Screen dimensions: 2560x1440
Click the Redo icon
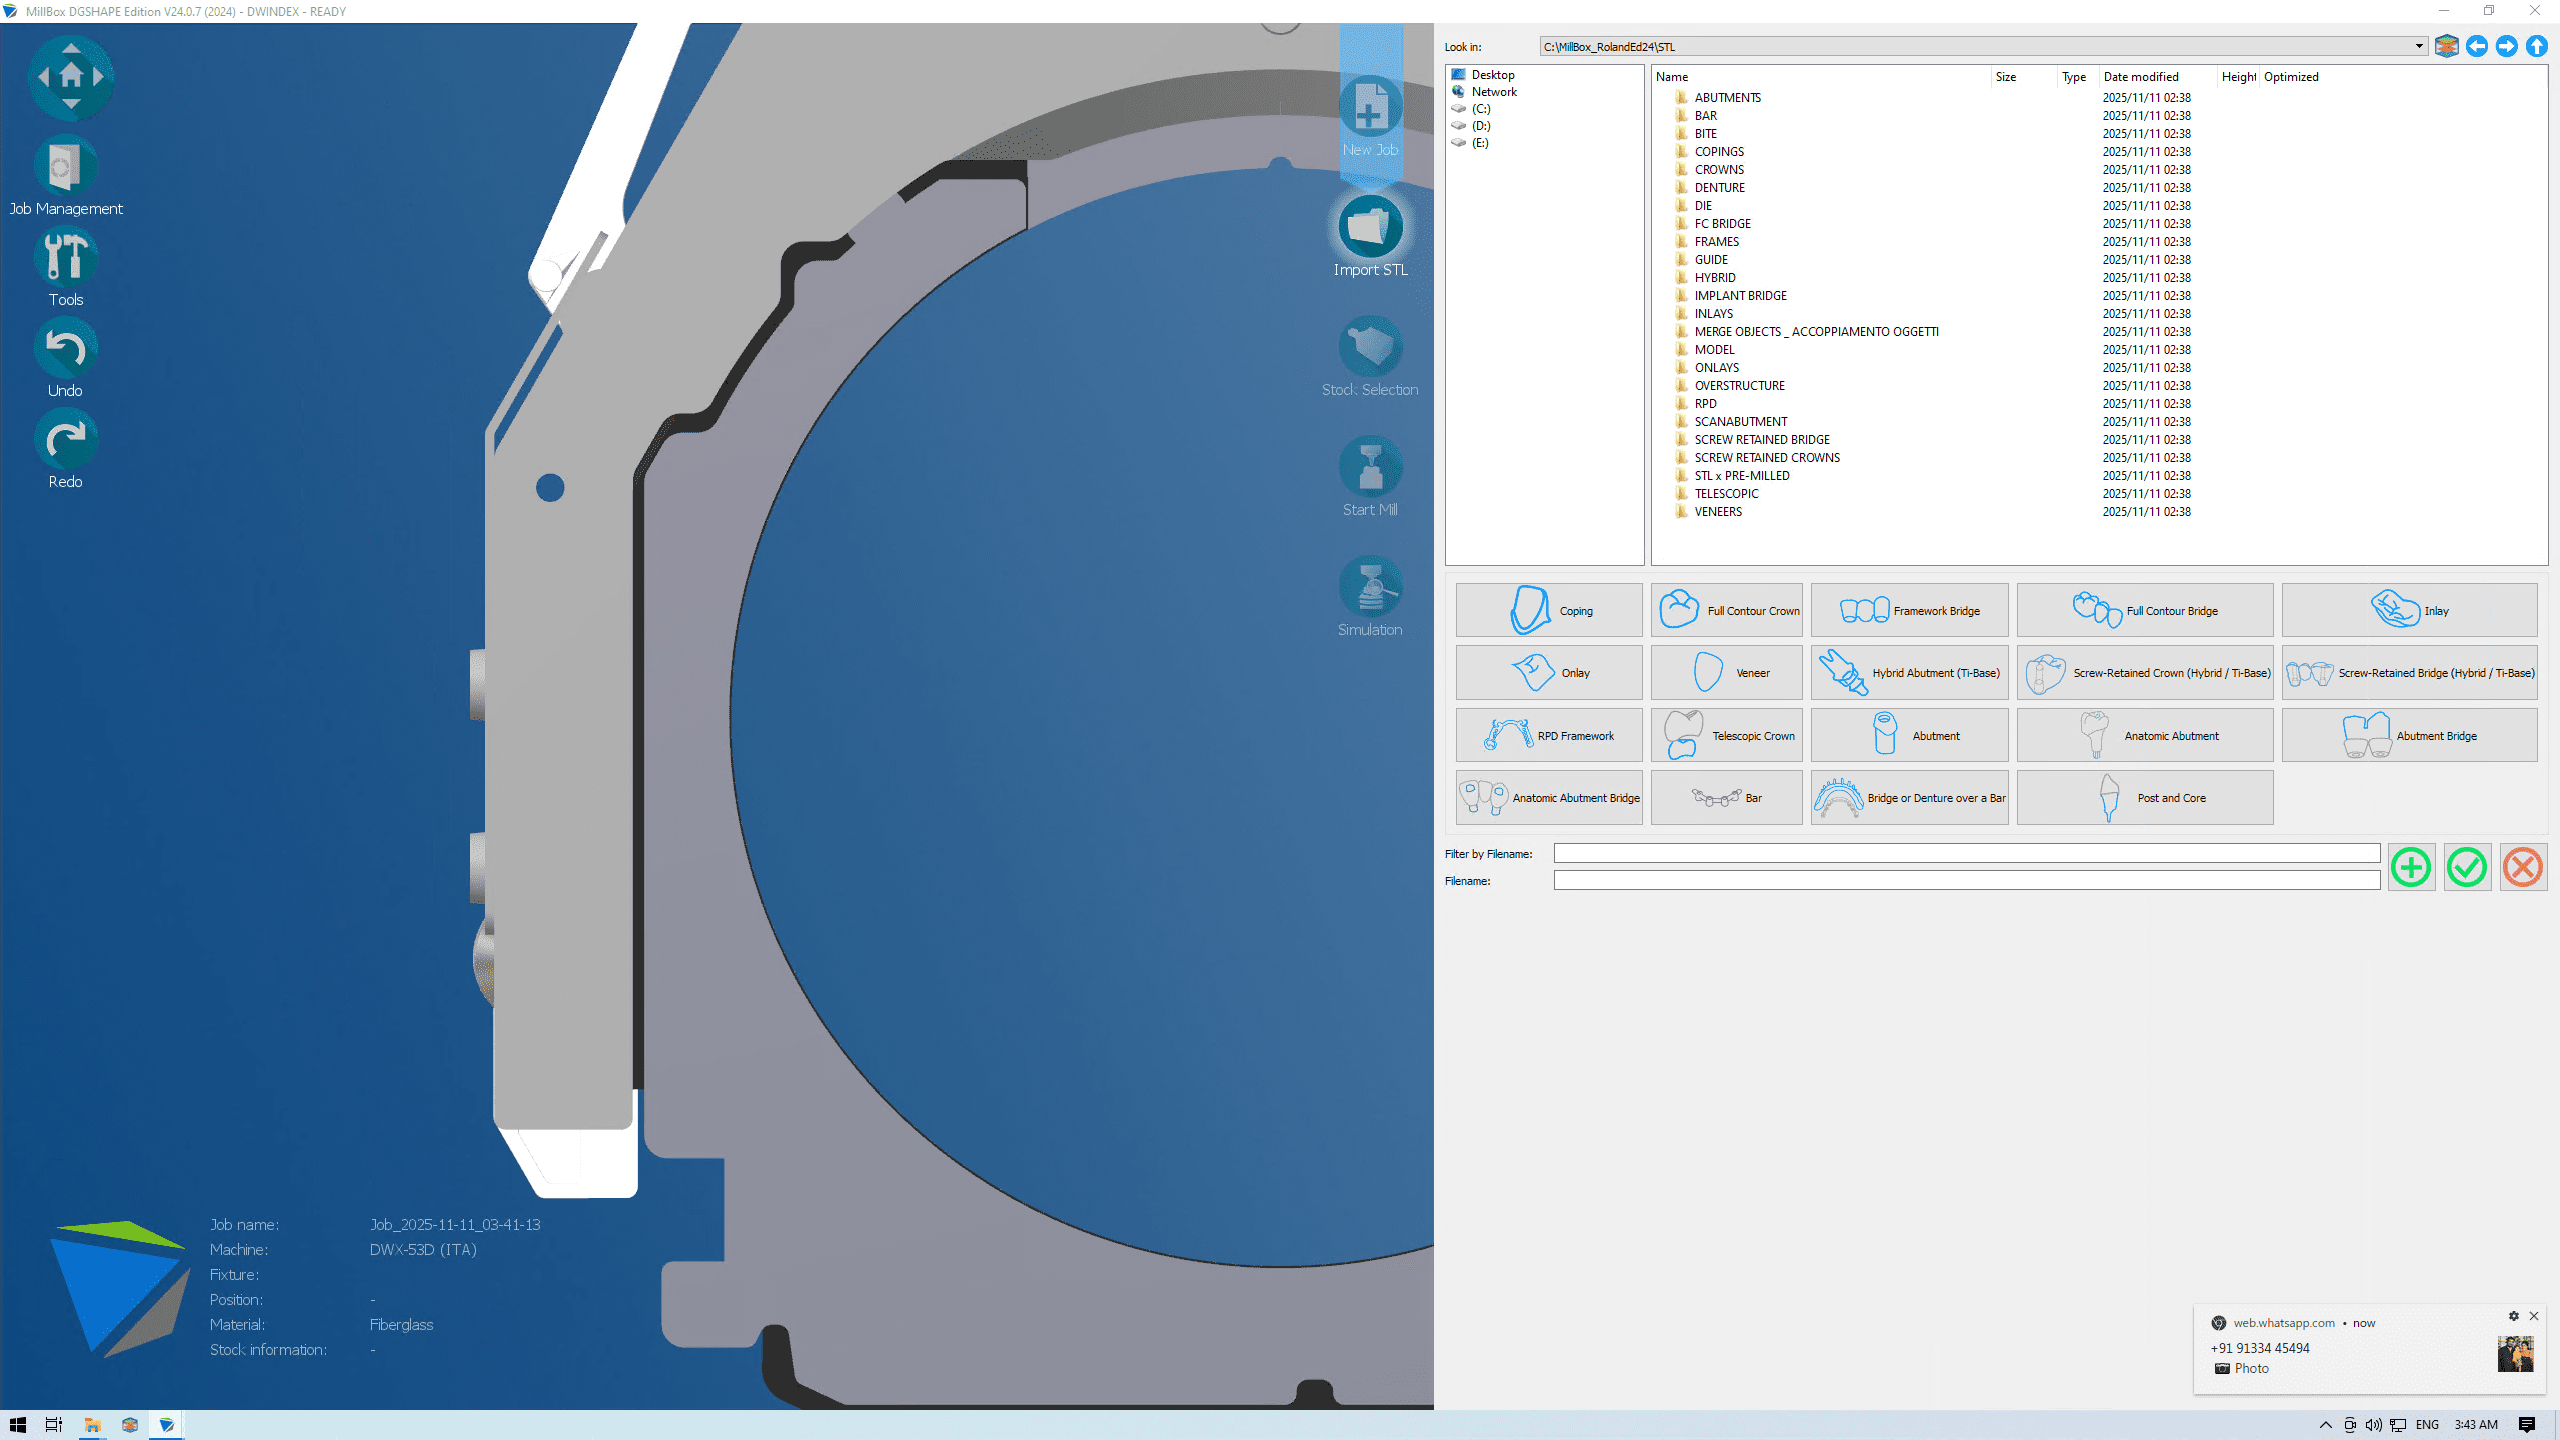tap(66, 440)
